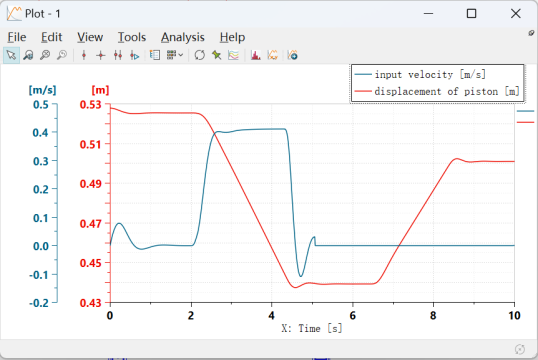
Task: Click the blue [m/s] axis unit label
Action: 42,90
